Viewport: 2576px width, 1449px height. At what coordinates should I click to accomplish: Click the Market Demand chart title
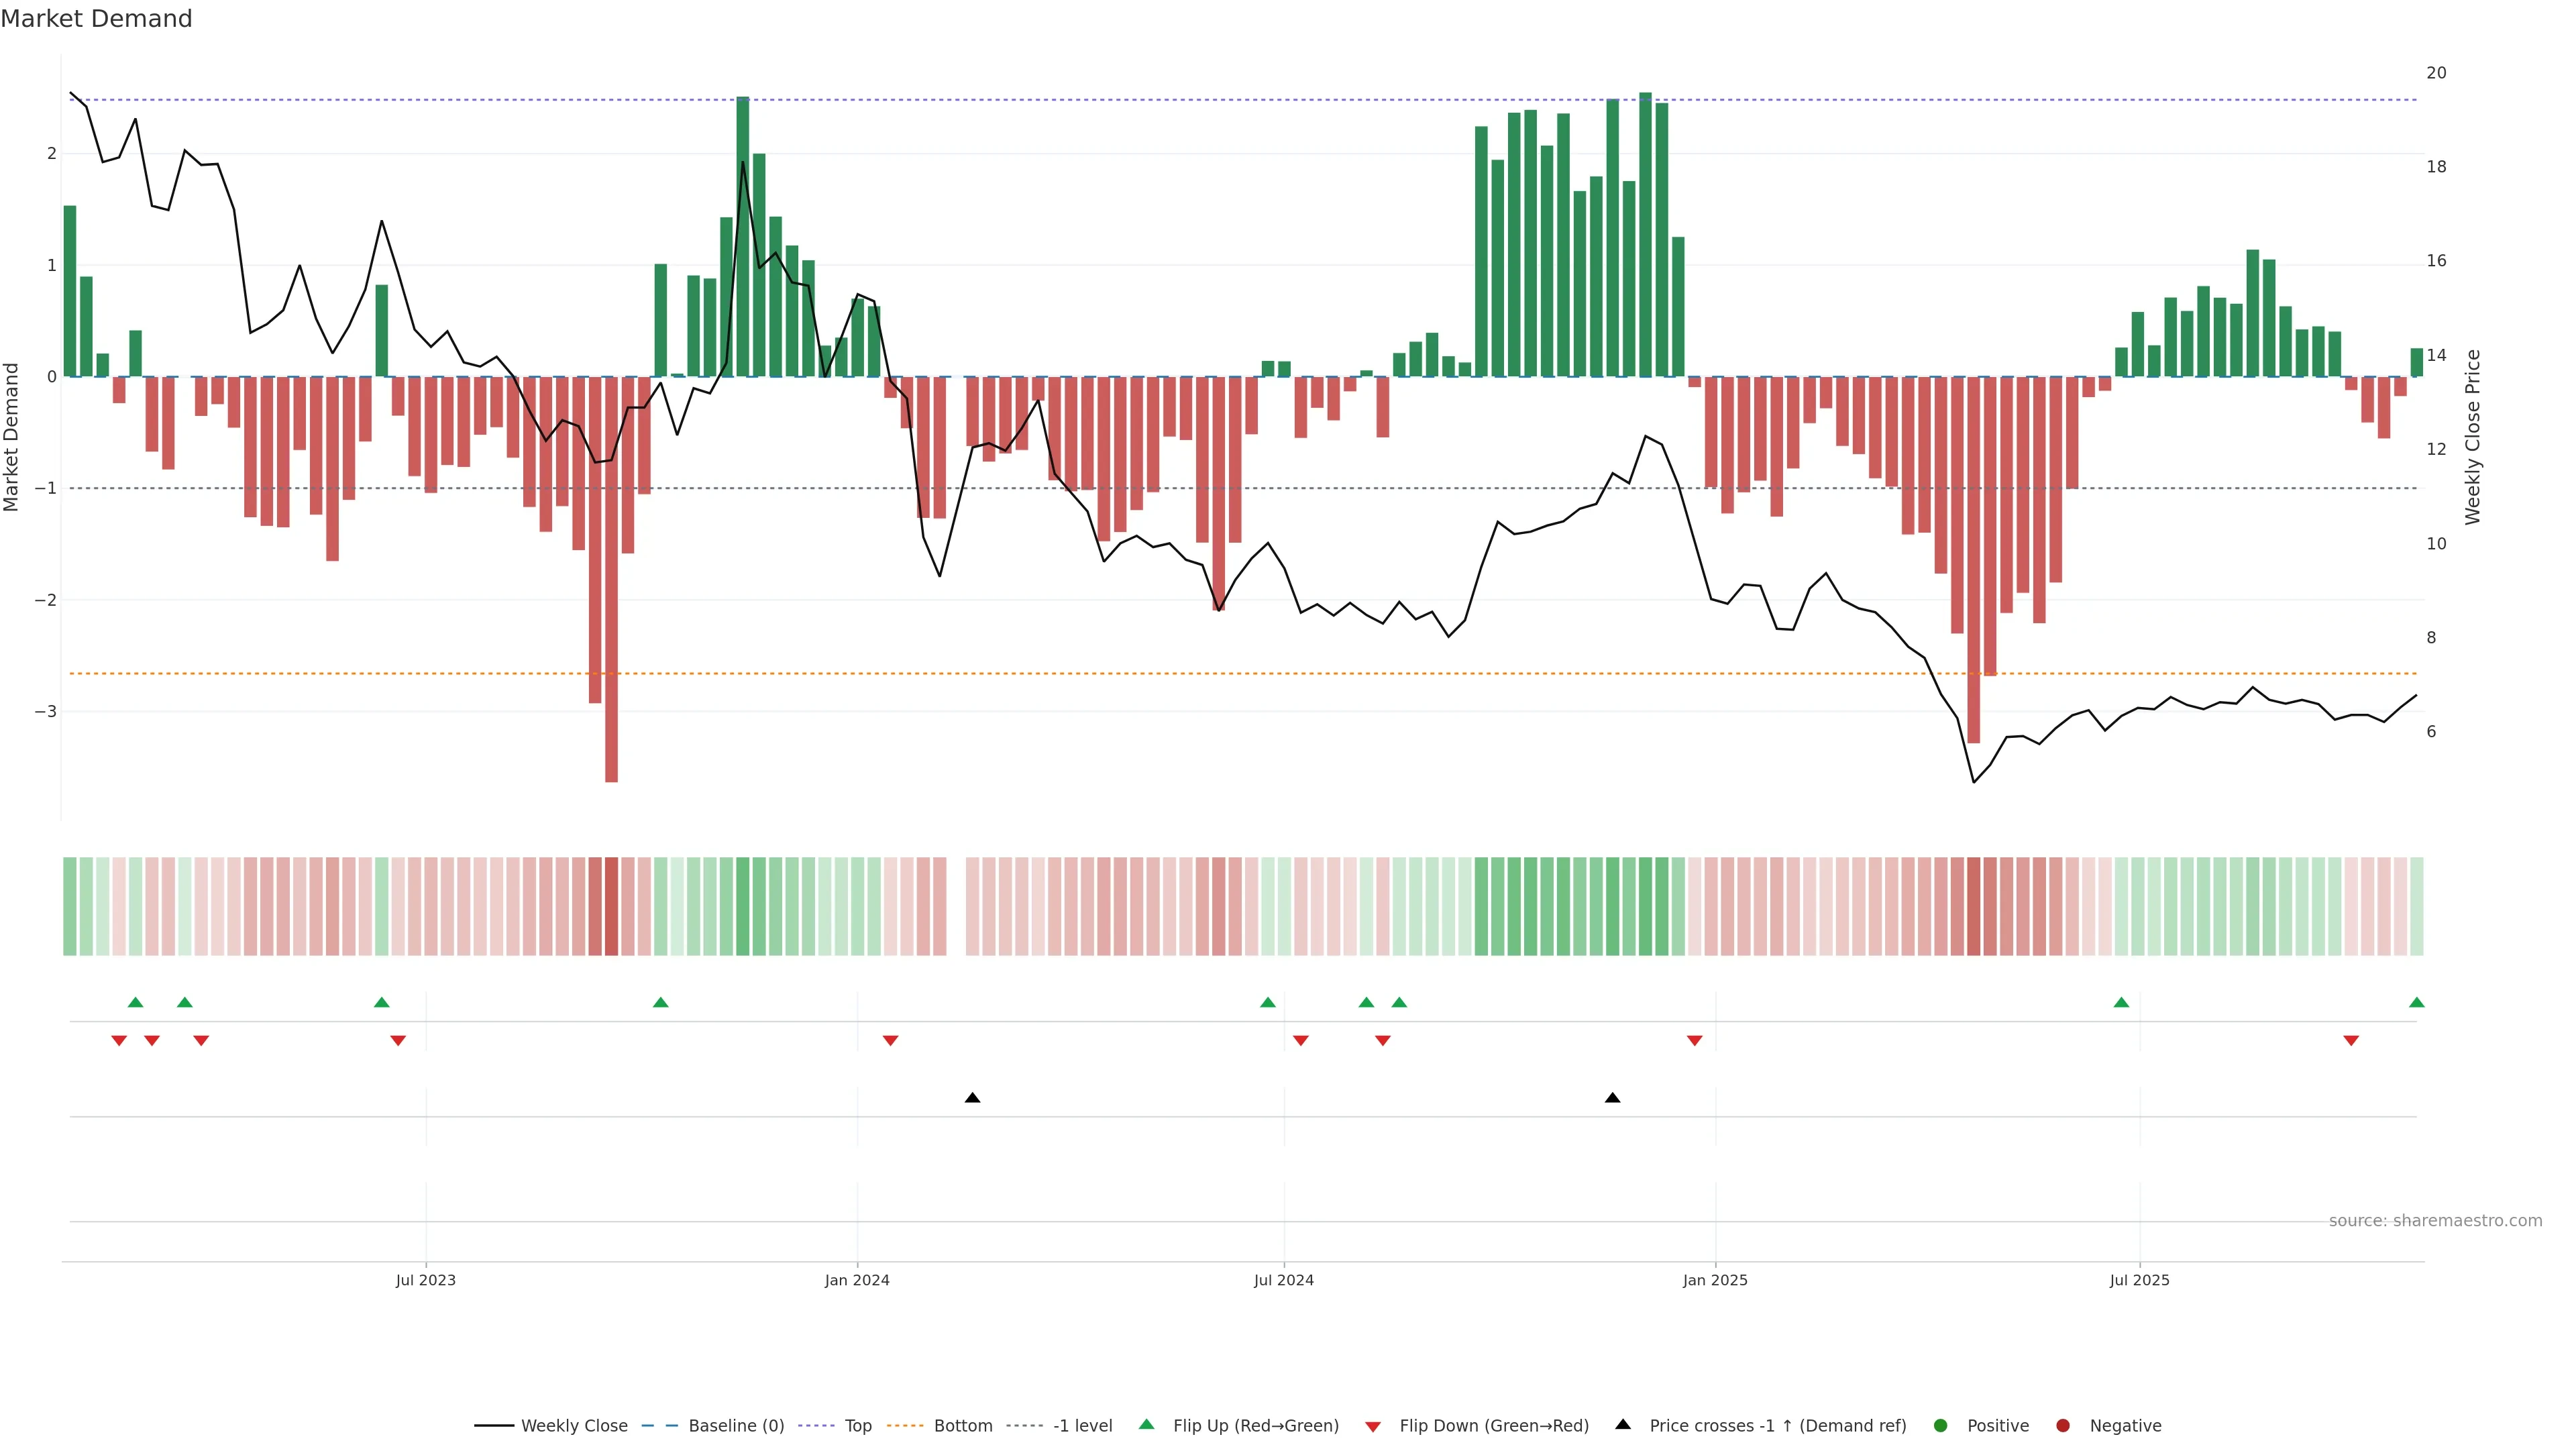coord(96,19)
